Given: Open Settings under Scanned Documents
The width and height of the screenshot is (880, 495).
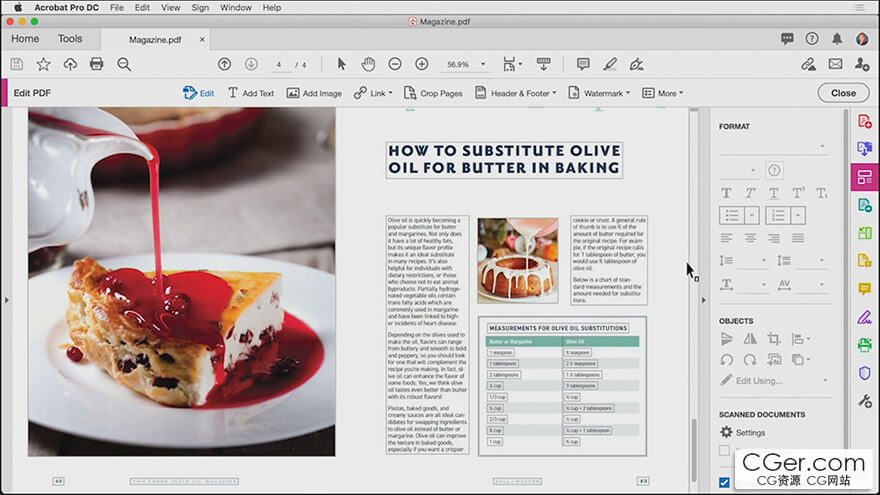Looking at the screenshot, I should coord(750,433).
